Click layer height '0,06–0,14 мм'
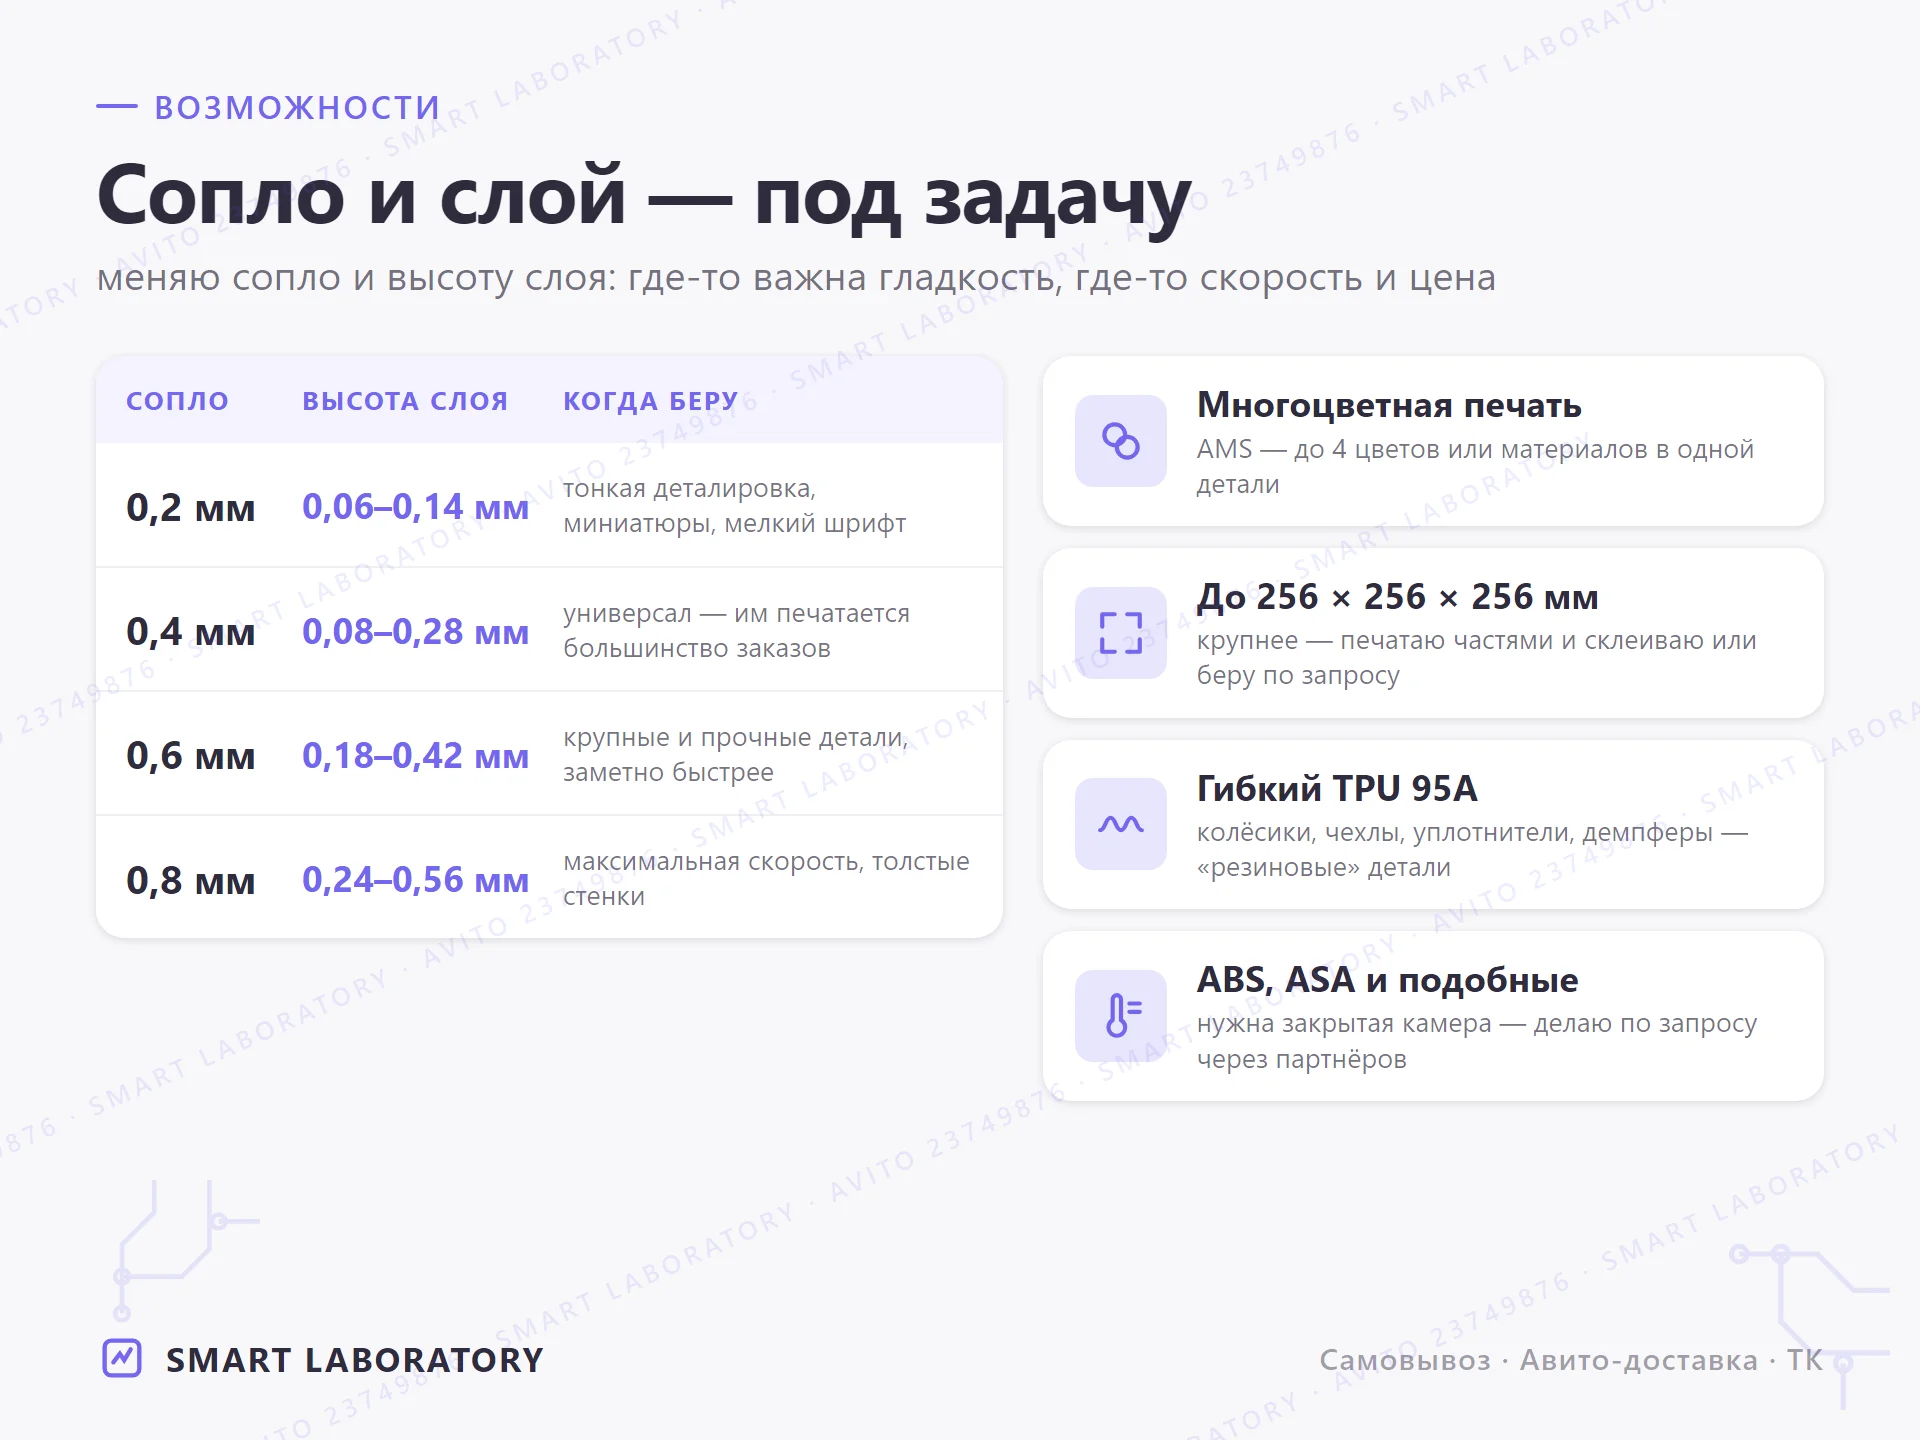 (x=416, y=507)
